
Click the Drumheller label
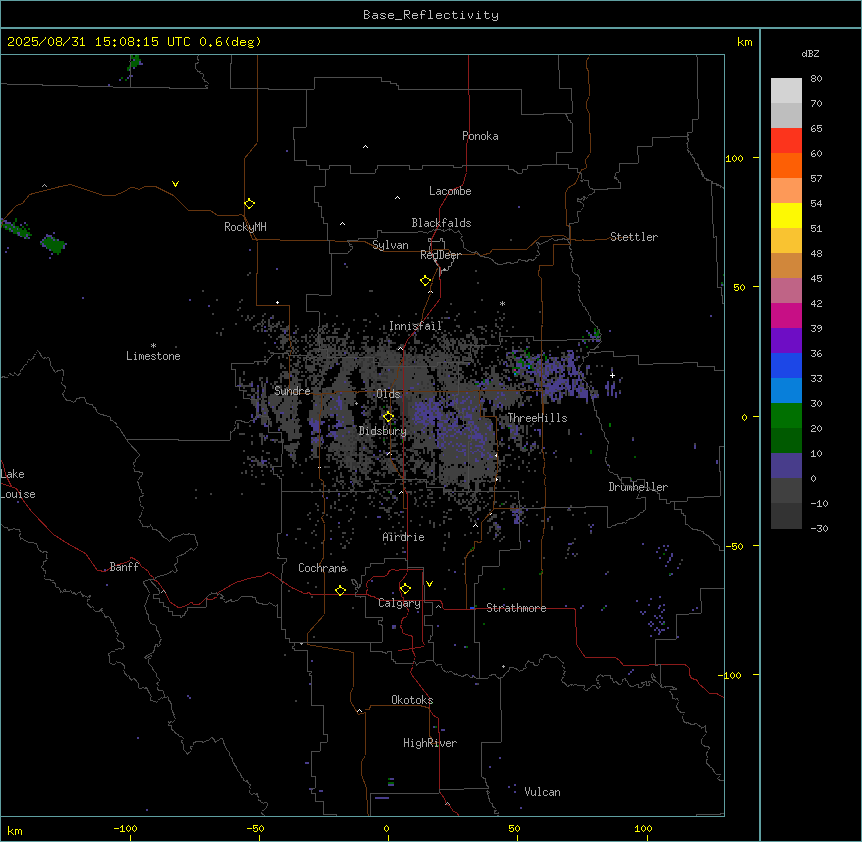click(x=638, y=487)
